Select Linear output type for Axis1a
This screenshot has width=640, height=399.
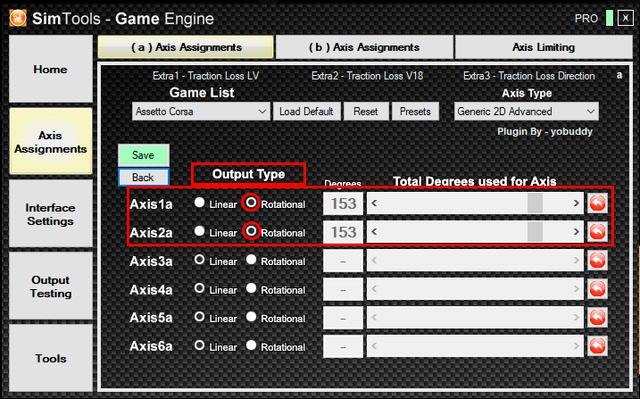(199, 202)
